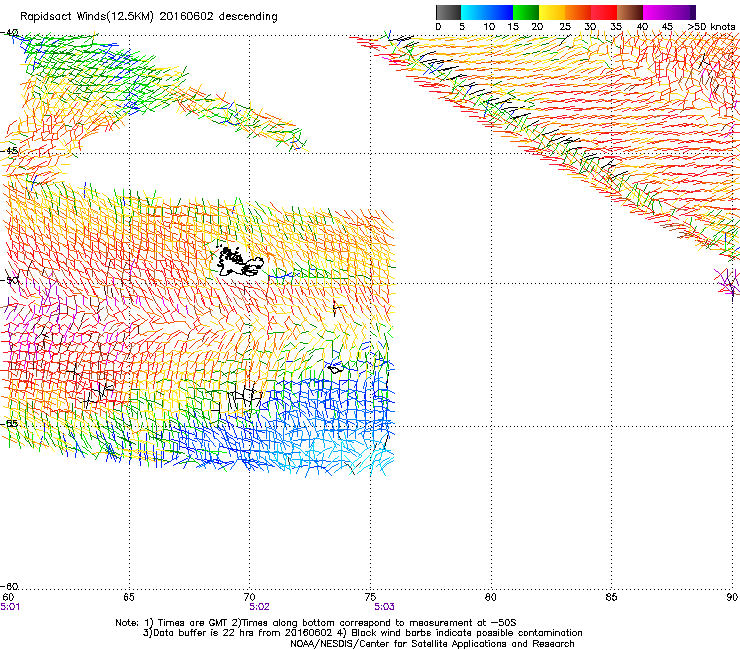
Task: Click the green 15-20 knots color bar segment
Action: (526, 12)
